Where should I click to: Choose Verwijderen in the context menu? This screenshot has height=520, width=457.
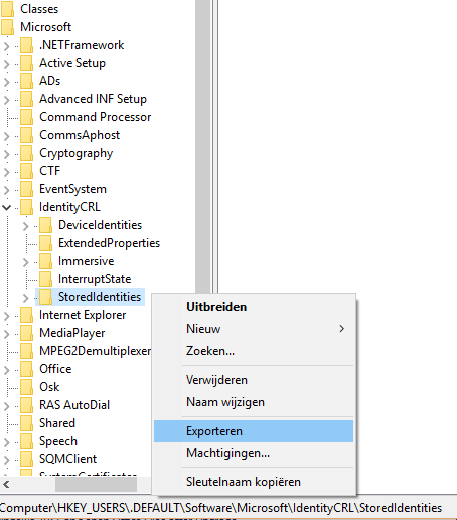(253, 380)
